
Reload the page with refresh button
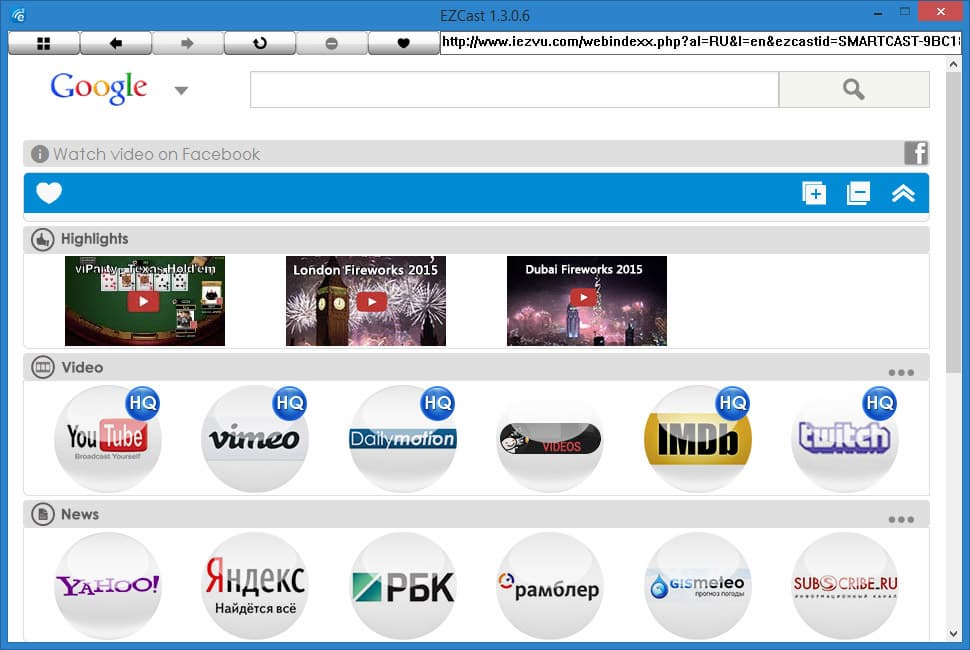tap(260, 43)
